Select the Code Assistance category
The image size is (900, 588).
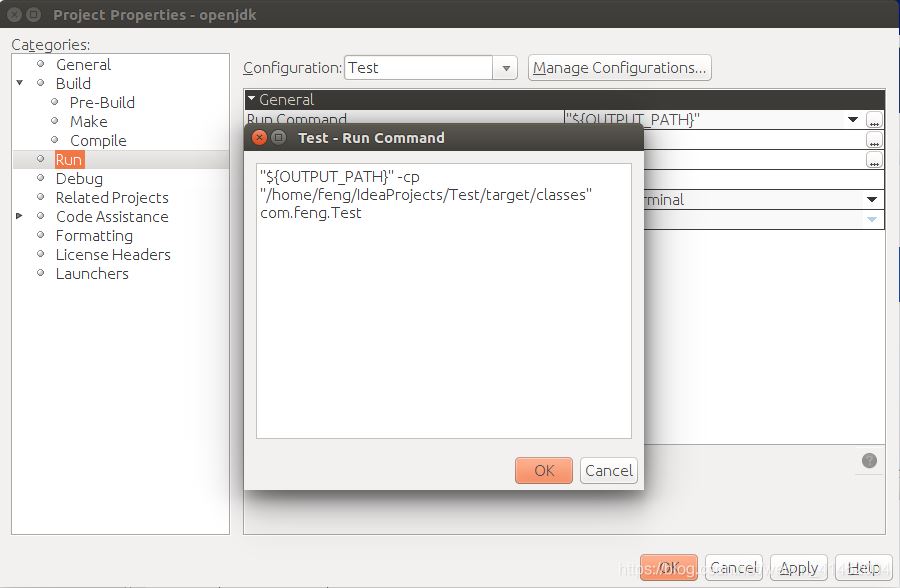click(x=112, y=216)
